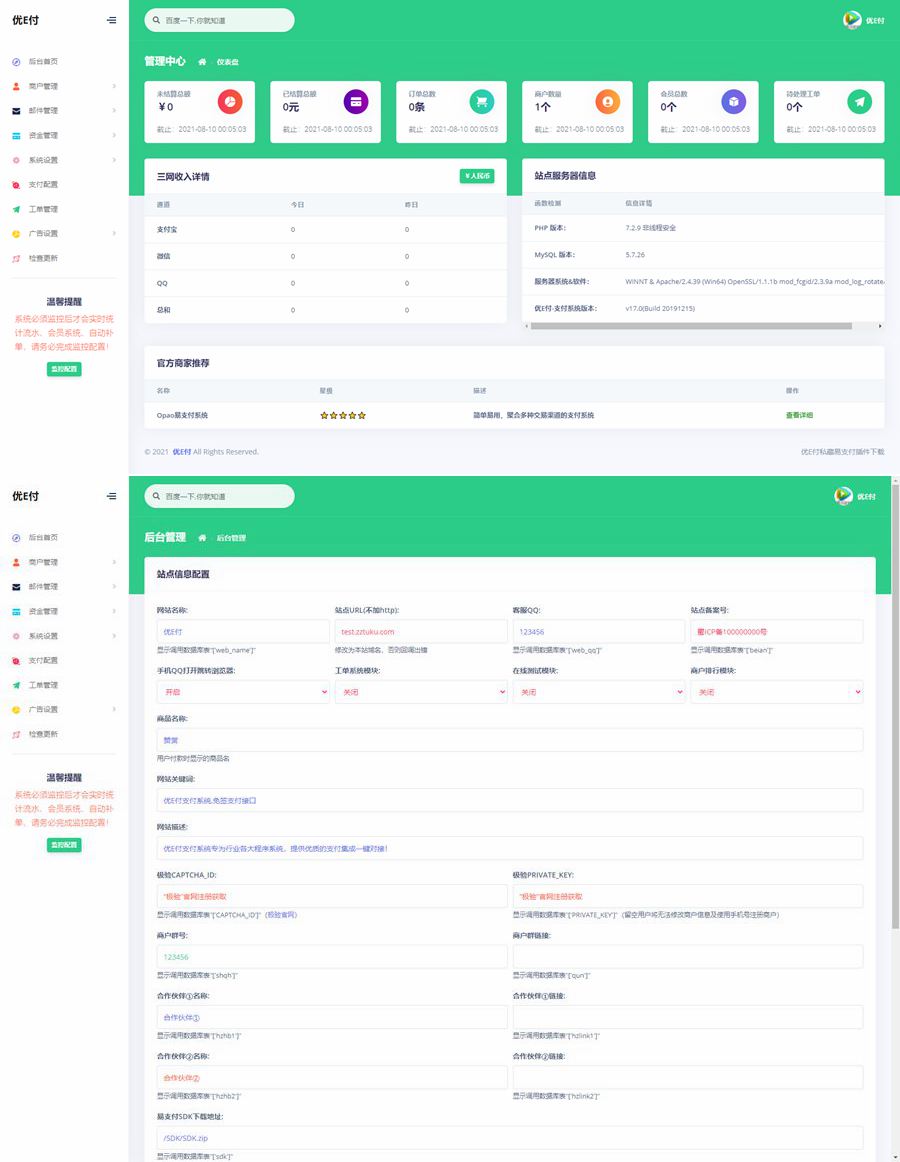
Task: Click the paper plane icon on 待处理工单 card
Action: (860, 101)
